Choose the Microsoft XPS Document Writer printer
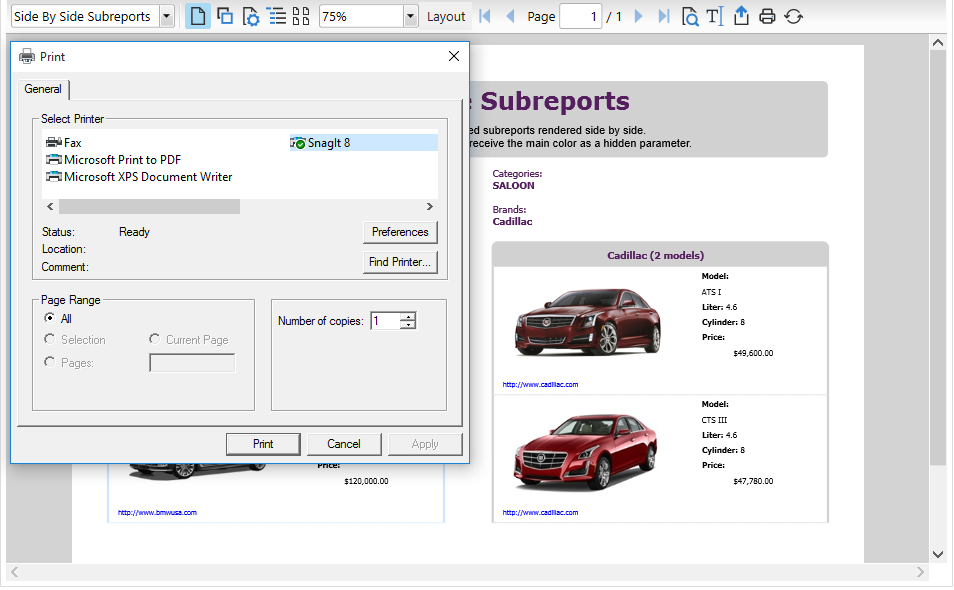The height and width of the screenshot is (590, 954). point(139,177)
